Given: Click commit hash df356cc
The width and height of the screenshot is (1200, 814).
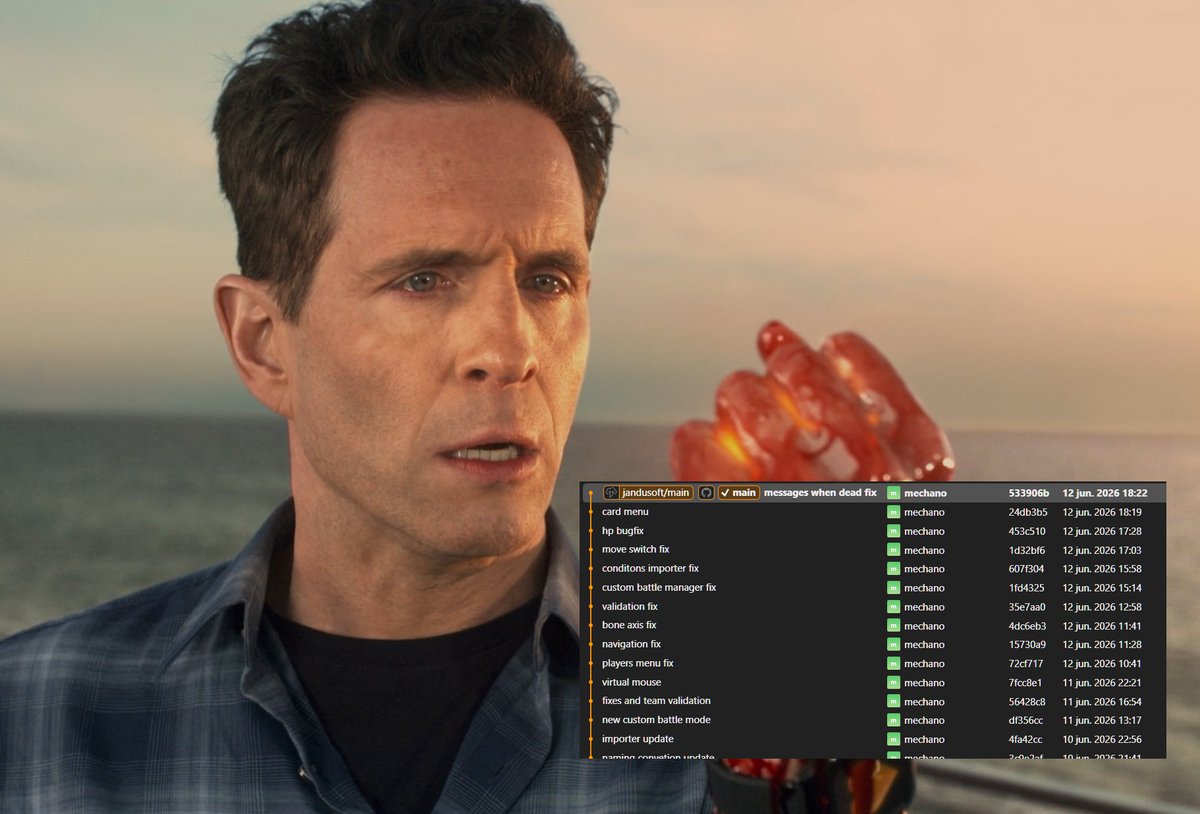Looking at the screenshot, I should pos(1026,721).
